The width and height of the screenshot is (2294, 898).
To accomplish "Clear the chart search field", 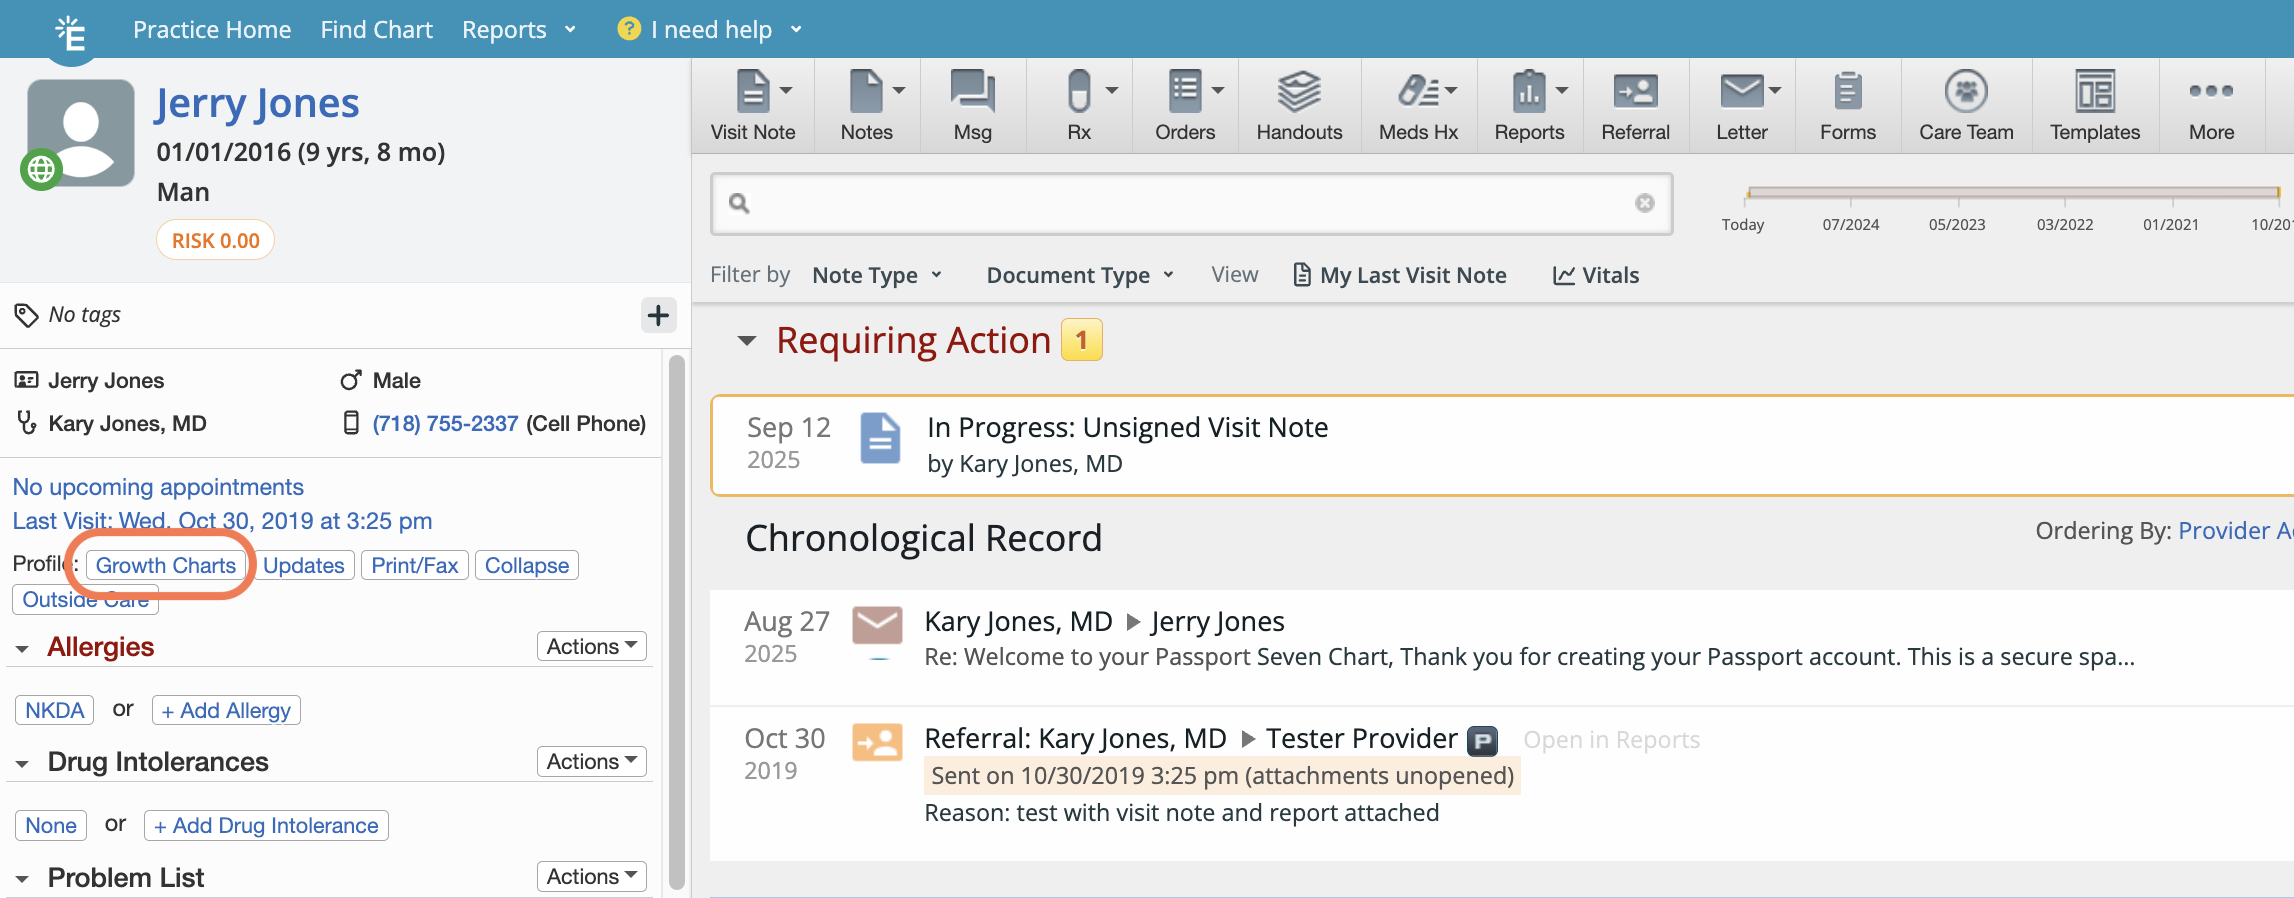I will [1644, 204].
